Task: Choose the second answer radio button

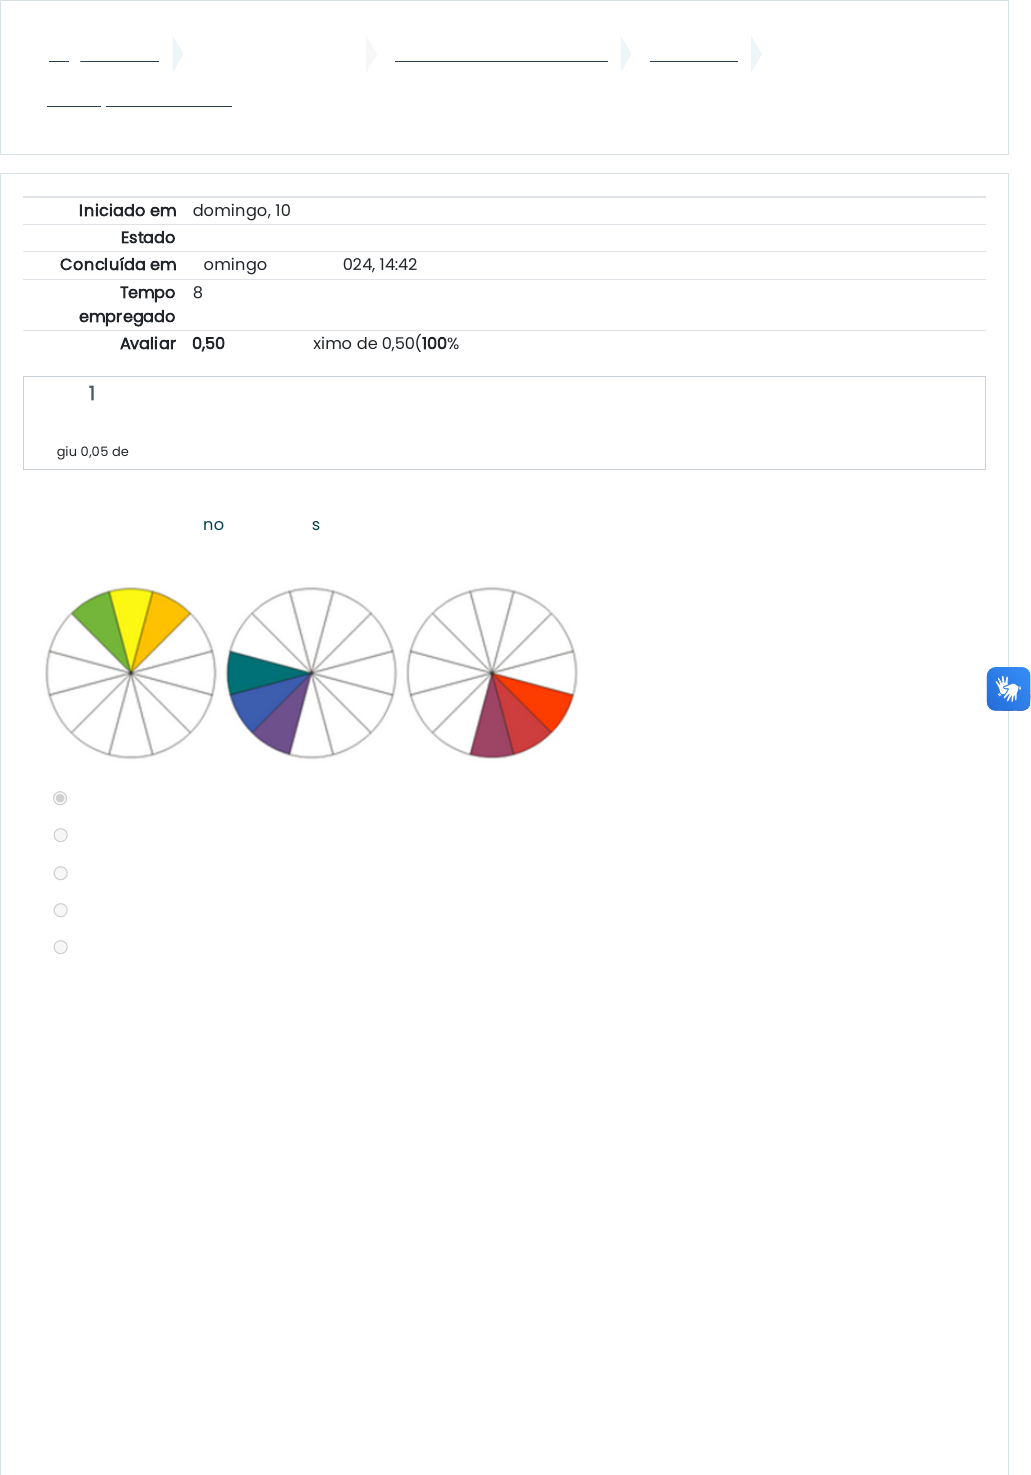Action: pyautogui.click(x=60, y=835)
